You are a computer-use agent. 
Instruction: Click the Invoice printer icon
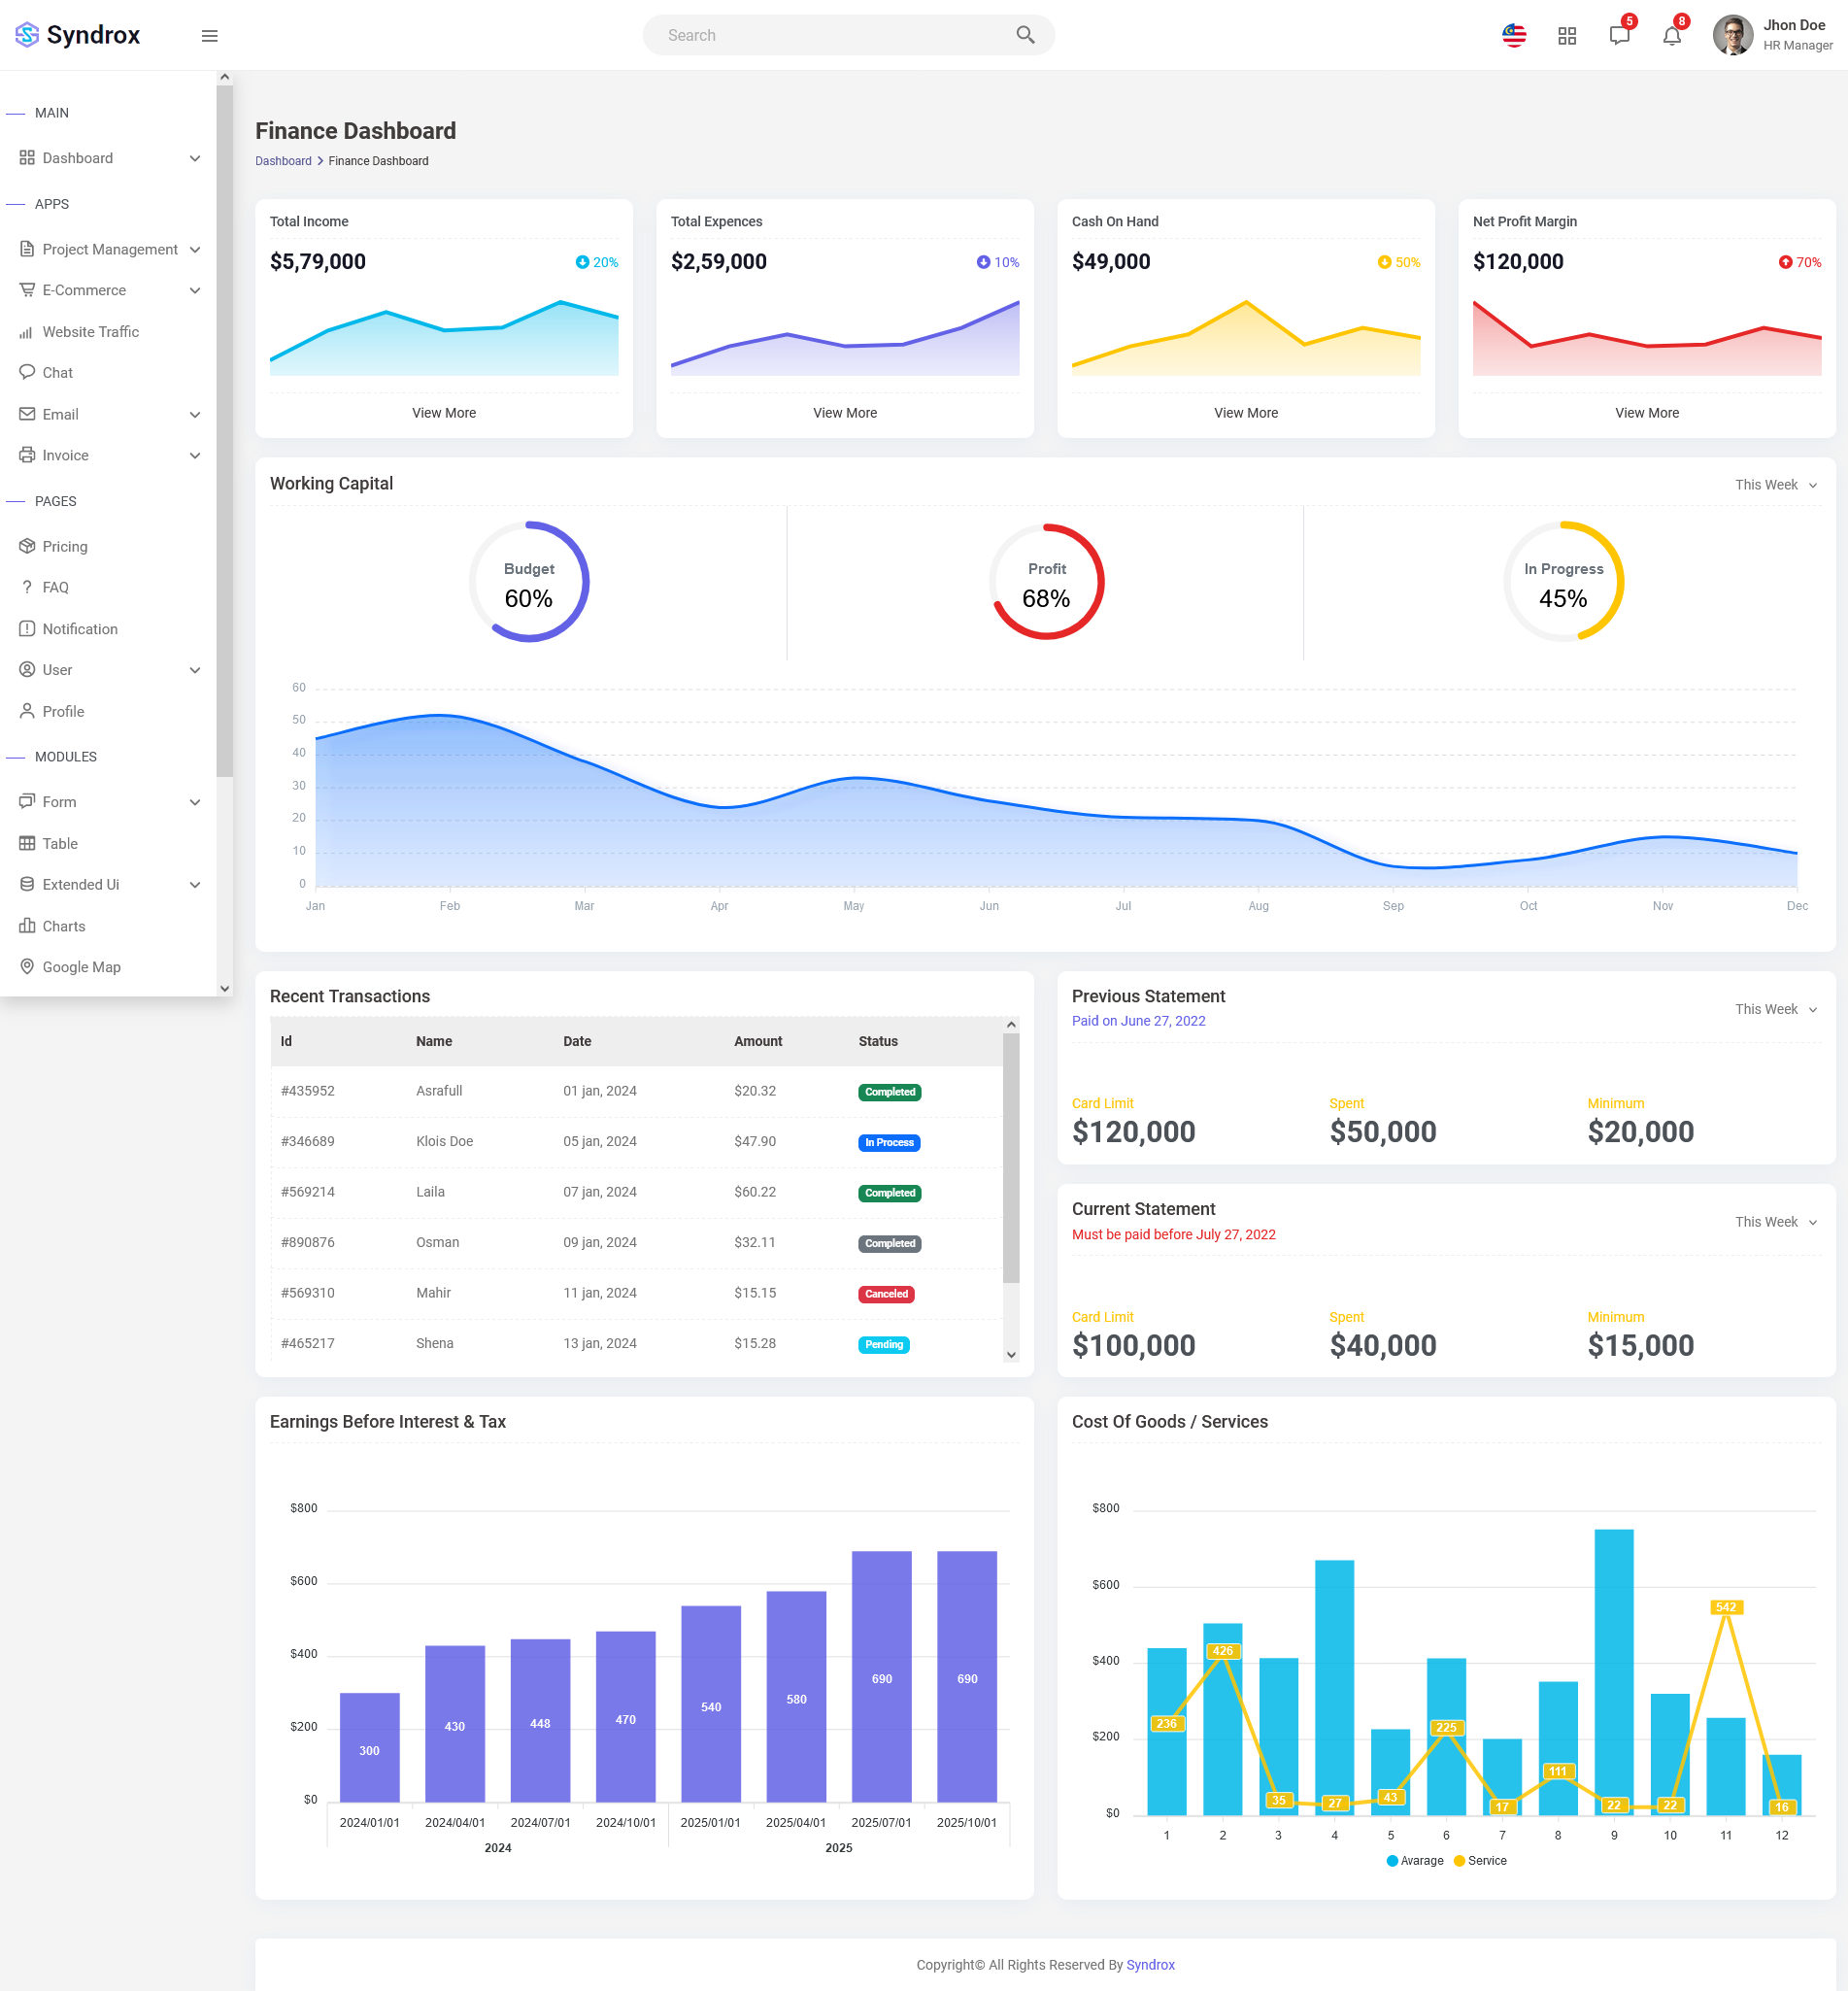coord(27,455)
